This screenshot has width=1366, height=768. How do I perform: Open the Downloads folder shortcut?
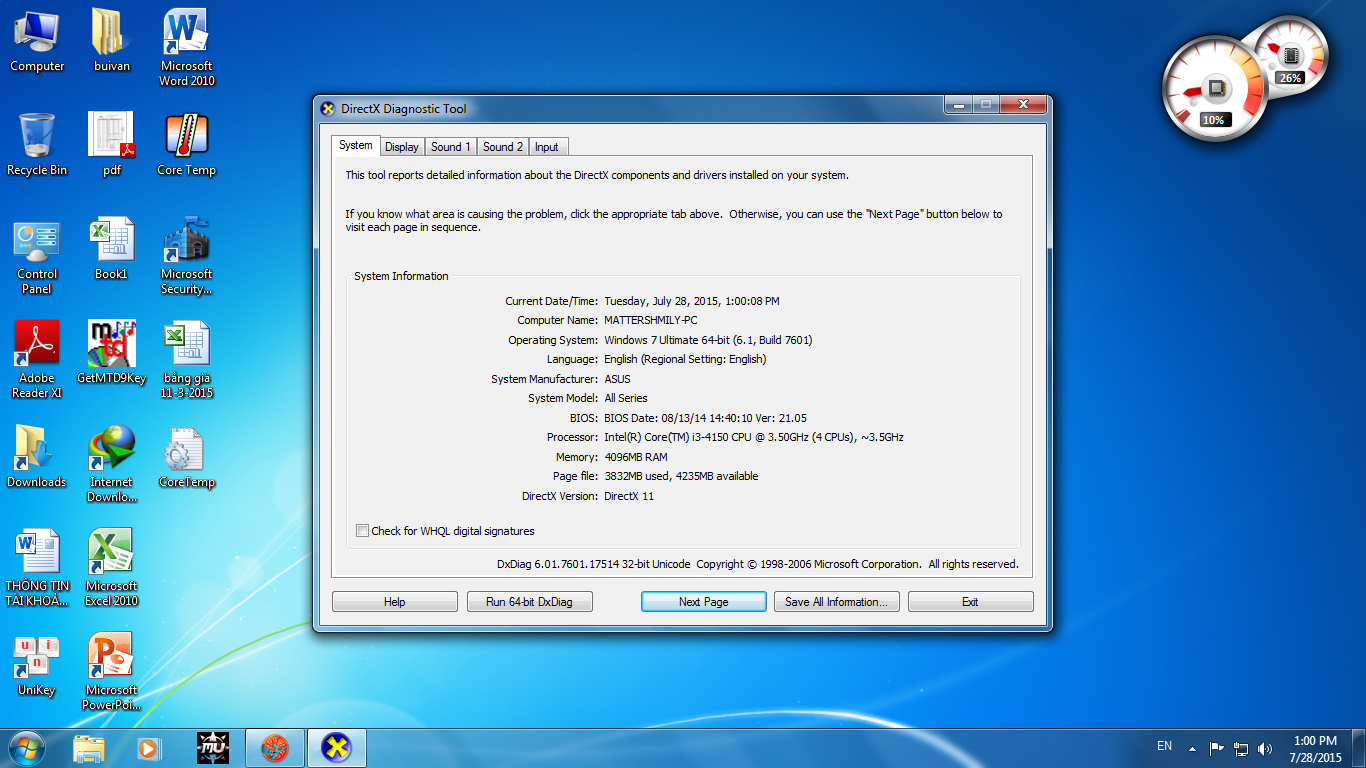[x=37, y=456]
